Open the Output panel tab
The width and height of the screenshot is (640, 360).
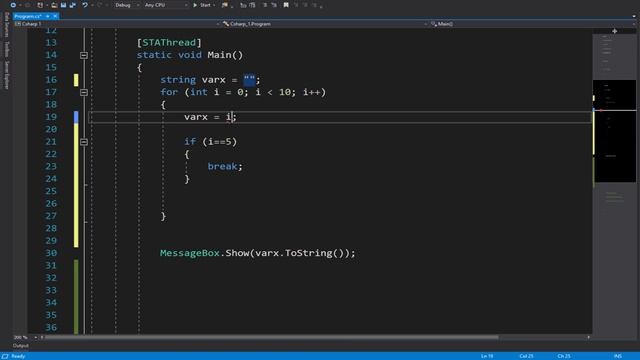pyautogui.click(x=20, y=346)
